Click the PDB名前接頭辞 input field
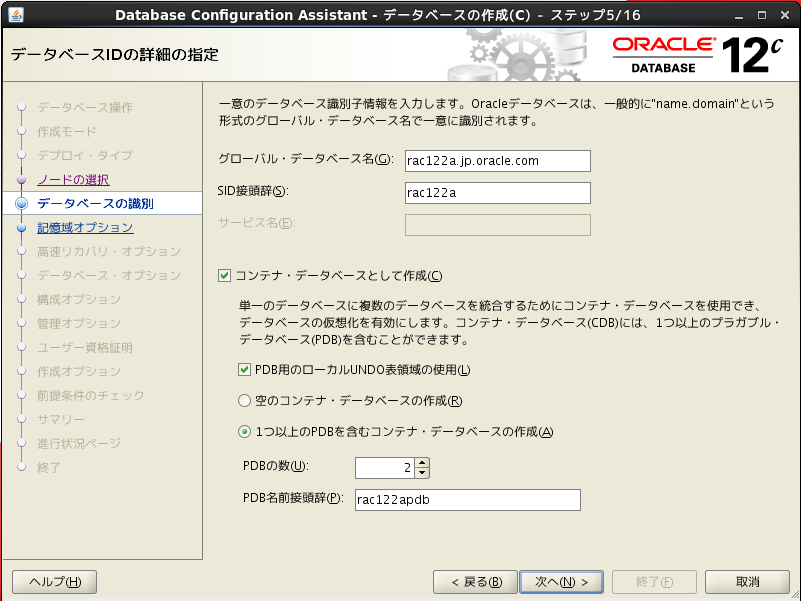801x601 pixels. click(x=467, y=500)
